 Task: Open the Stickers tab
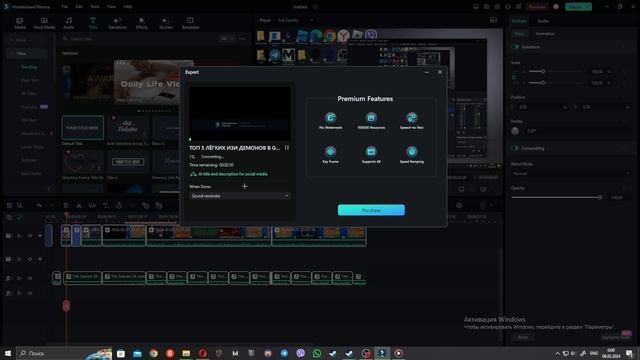tap(166, 23)
